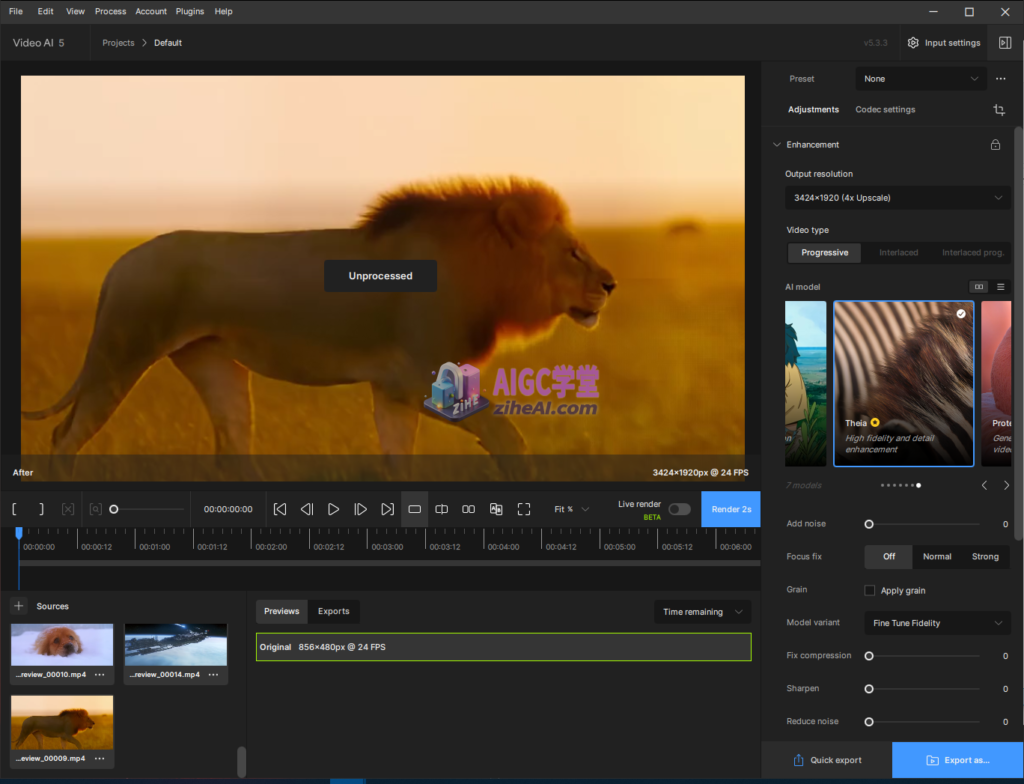Select single view mode
The height and width of the screenshot is (784, 1024).
pos(415,509)
